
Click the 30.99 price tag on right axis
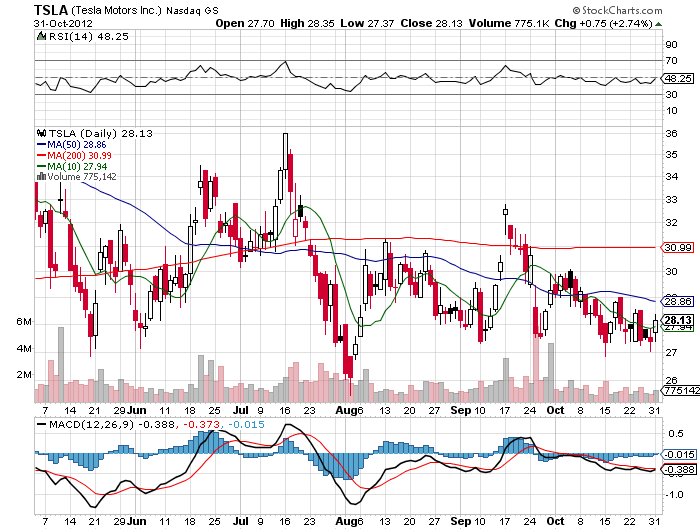[678, 247]
